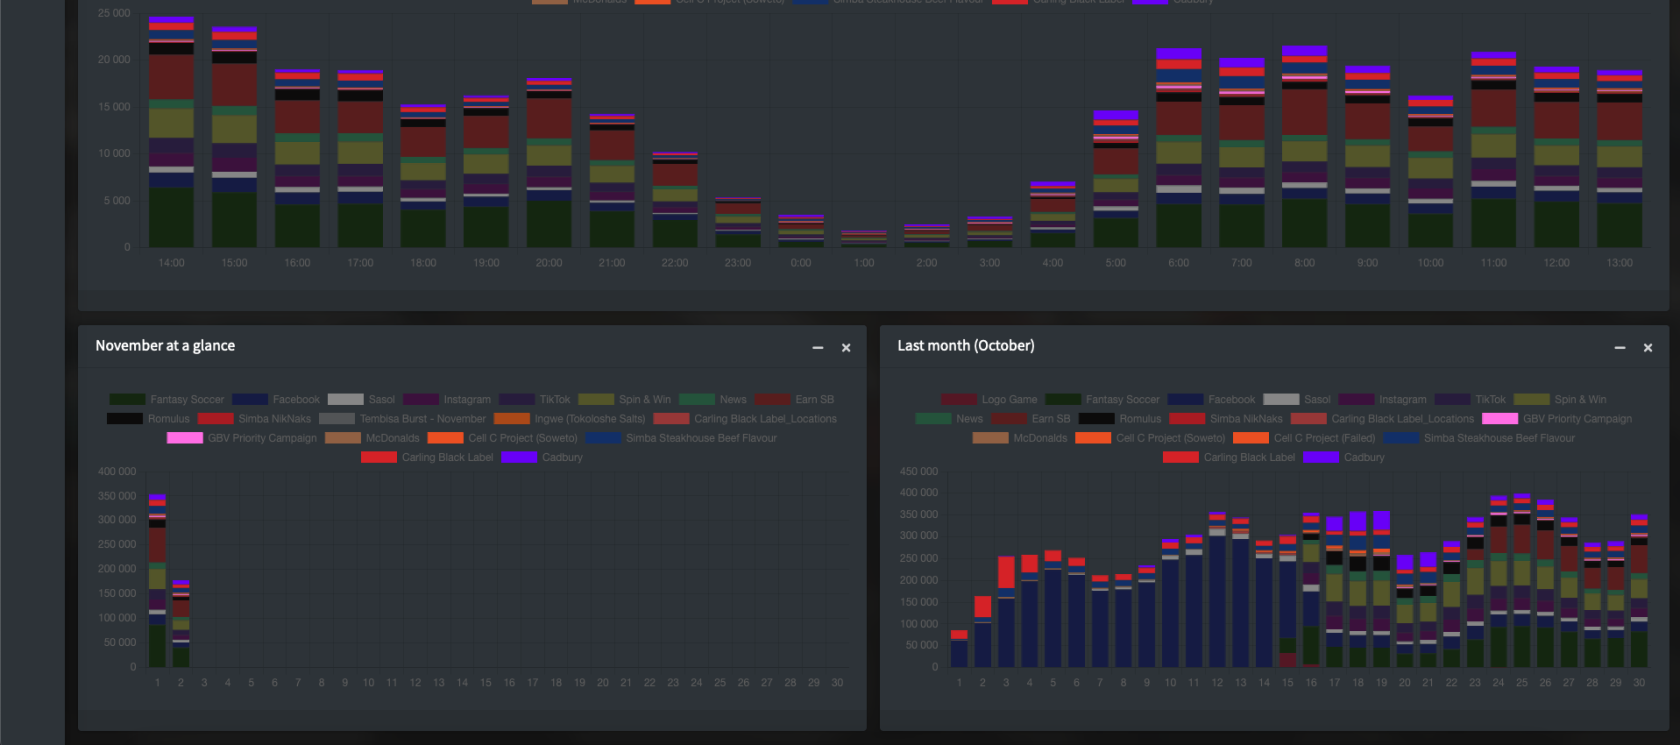1680x745 pixels.
Task: Toggle Sasol in the October legend
Action: (1297, 399)
